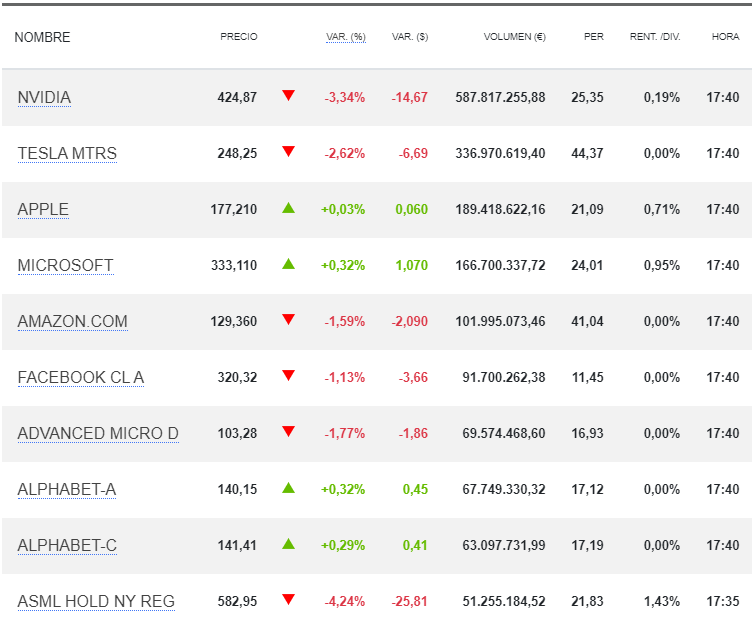Select ALPHABET-C PER value 17,19
753x636 pixels.
coord(587,546)
